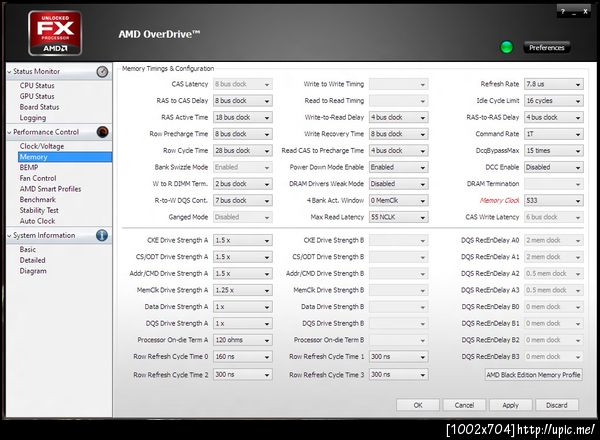600x440 pixels.
Task: Open Power Down Mode Enable dropdown
Action: (x=398, y=167)
